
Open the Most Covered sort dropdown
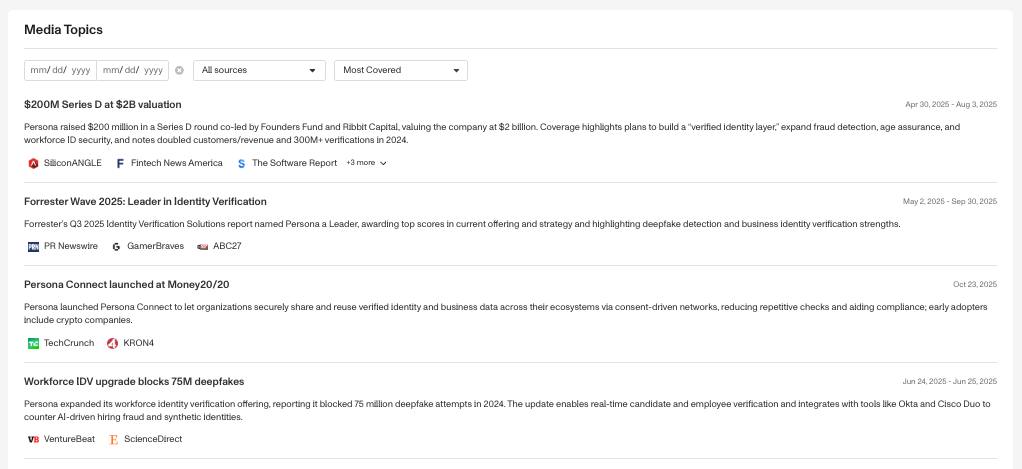(401, 70)
